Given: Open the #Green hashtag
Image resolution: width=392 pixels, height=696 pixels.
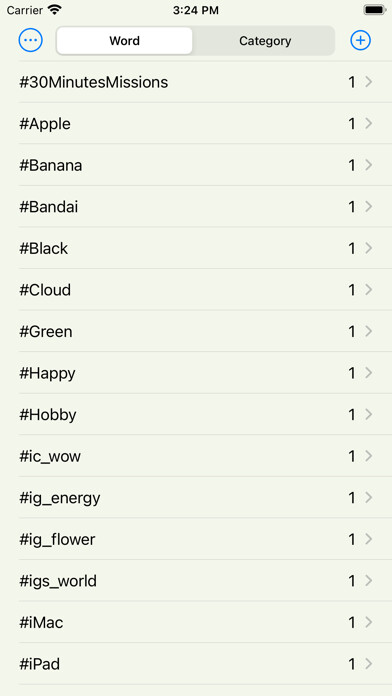Looking at the screenshot, I should tap(205, 332).
